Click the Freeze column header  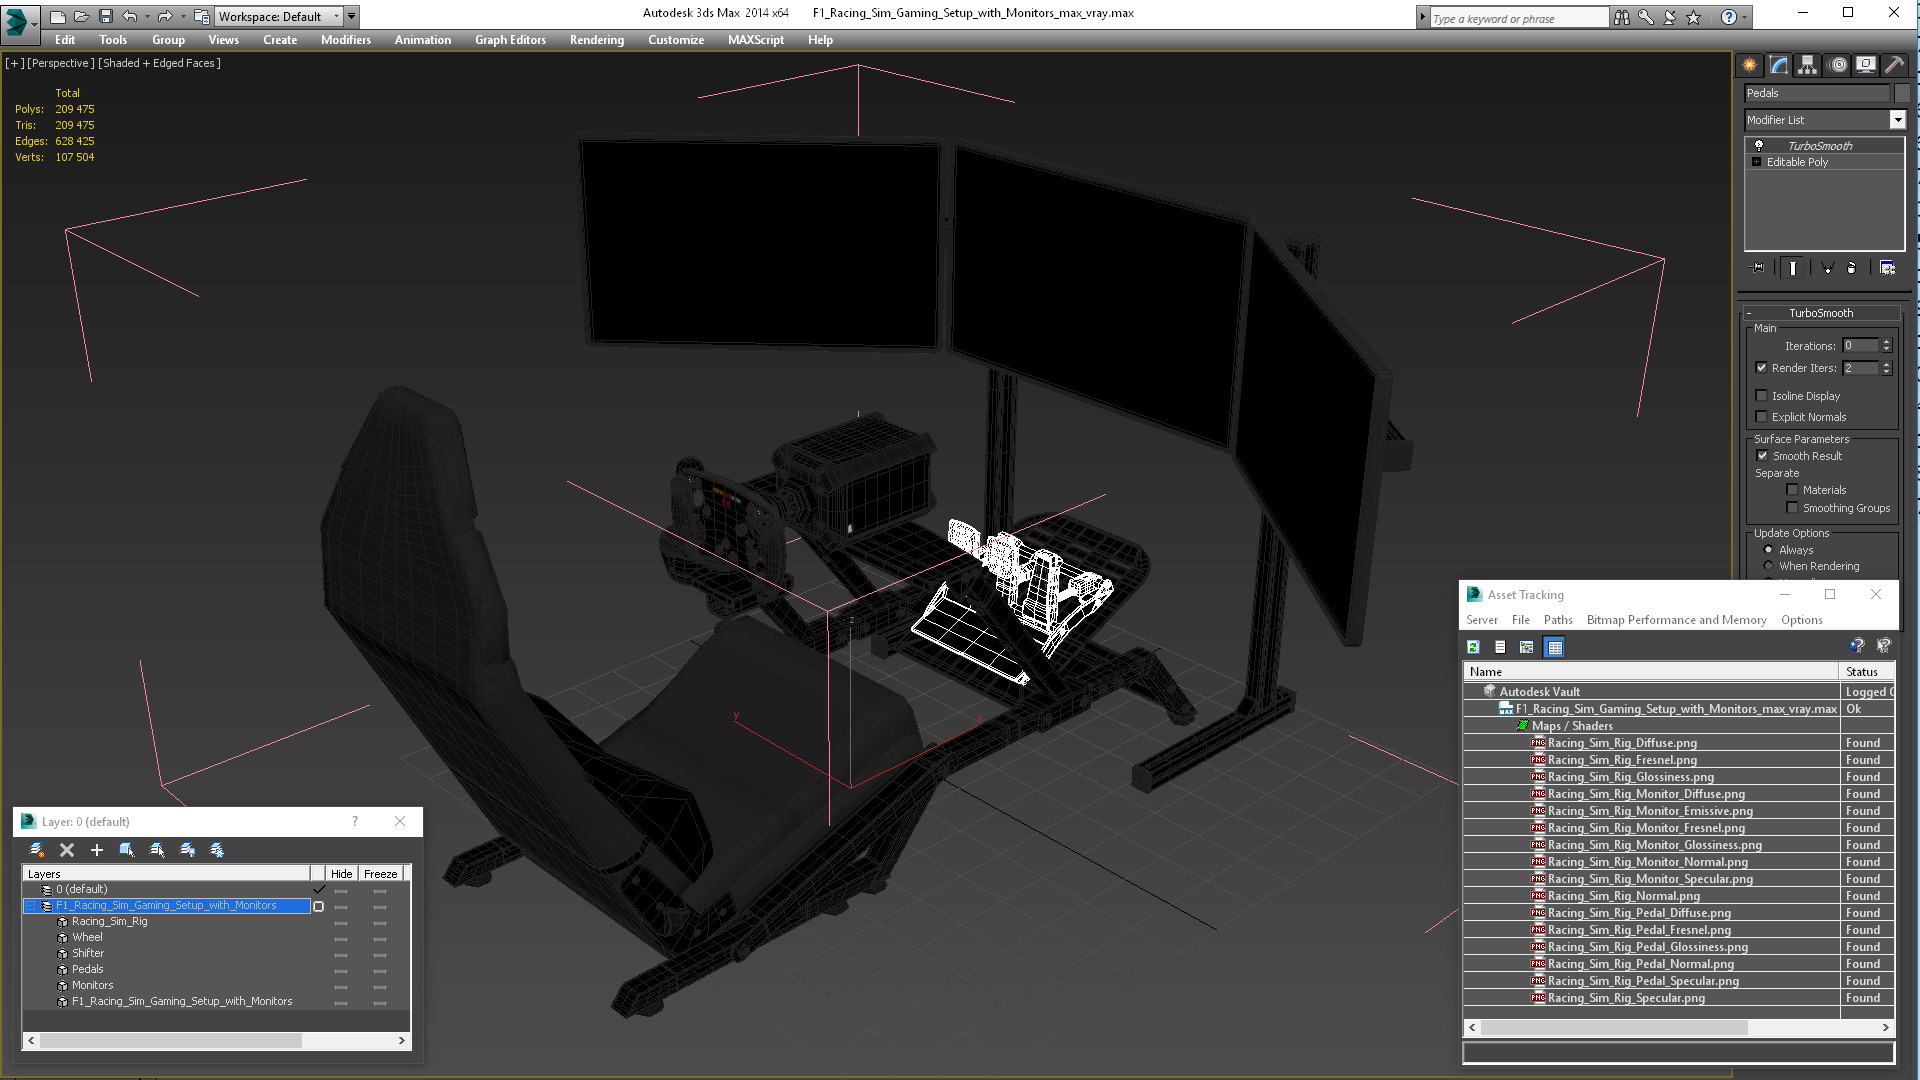[380, 874]
